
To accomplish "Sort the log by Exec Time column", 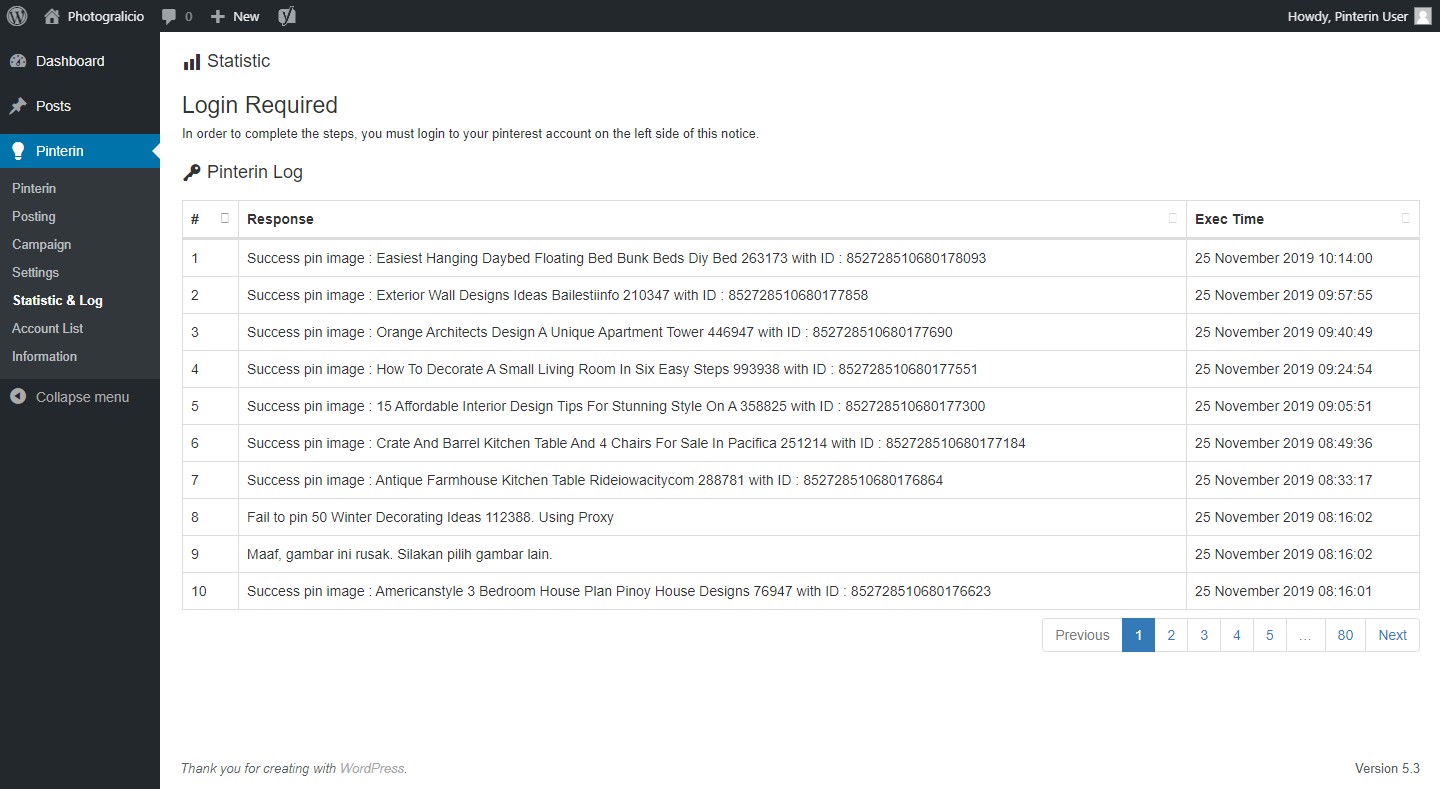I will [x=1303, y=219].
